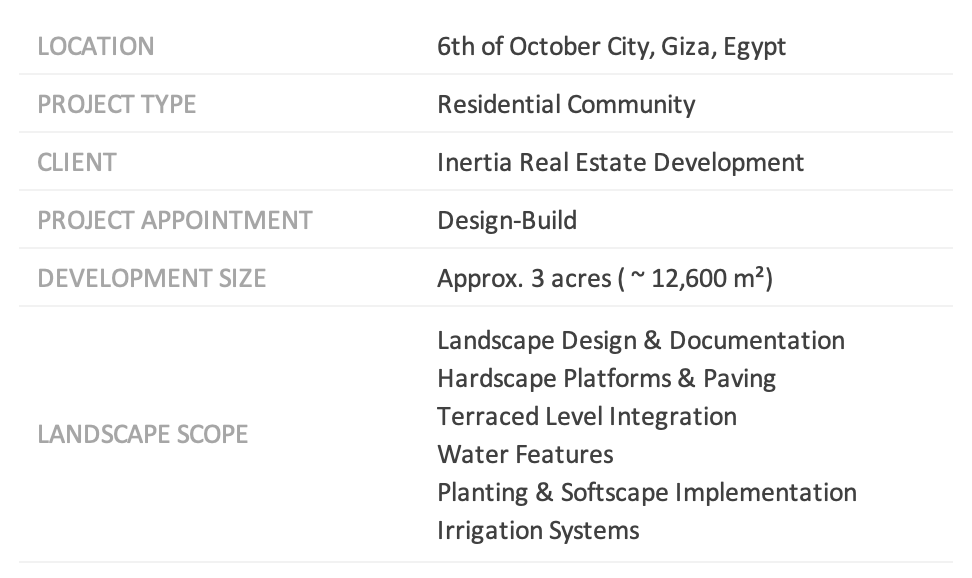Select the 'Terraced Level Integration' line
972x578 pixels.
click(x=587, y=416)
